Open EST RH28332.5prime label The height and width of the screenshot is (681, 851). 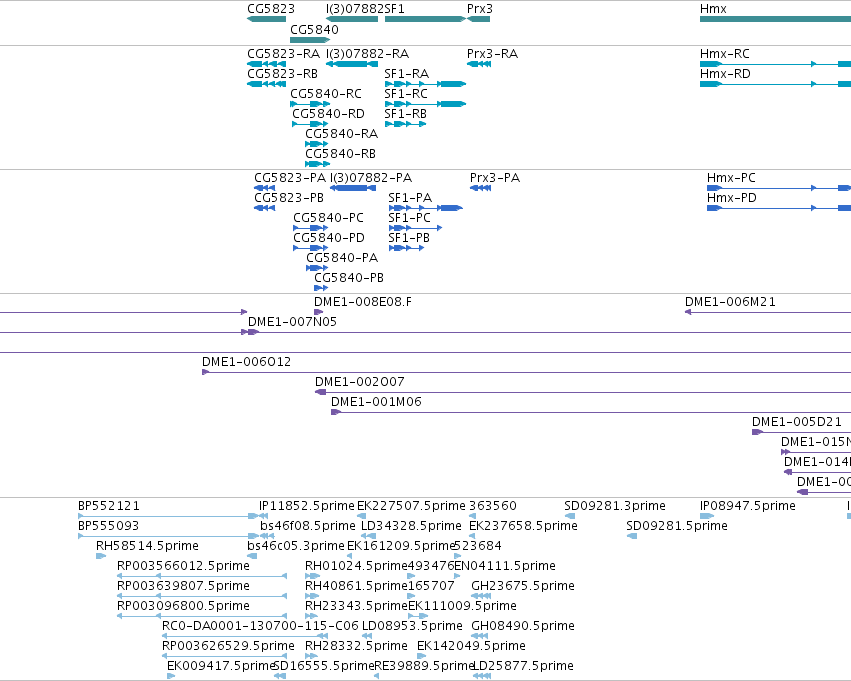[x=356, y=646]
